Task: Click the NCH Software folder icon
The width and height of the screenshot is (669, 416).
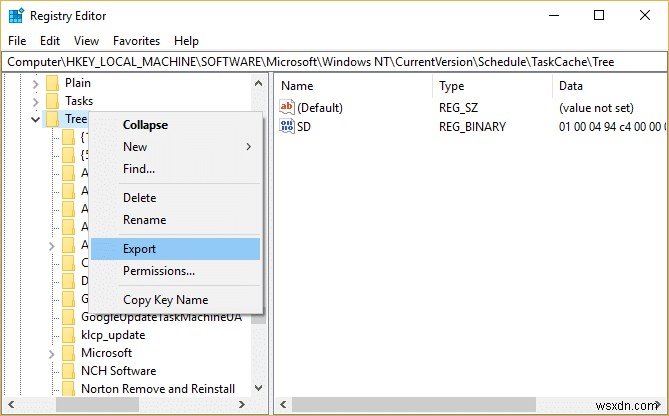Action: [69, 371]
